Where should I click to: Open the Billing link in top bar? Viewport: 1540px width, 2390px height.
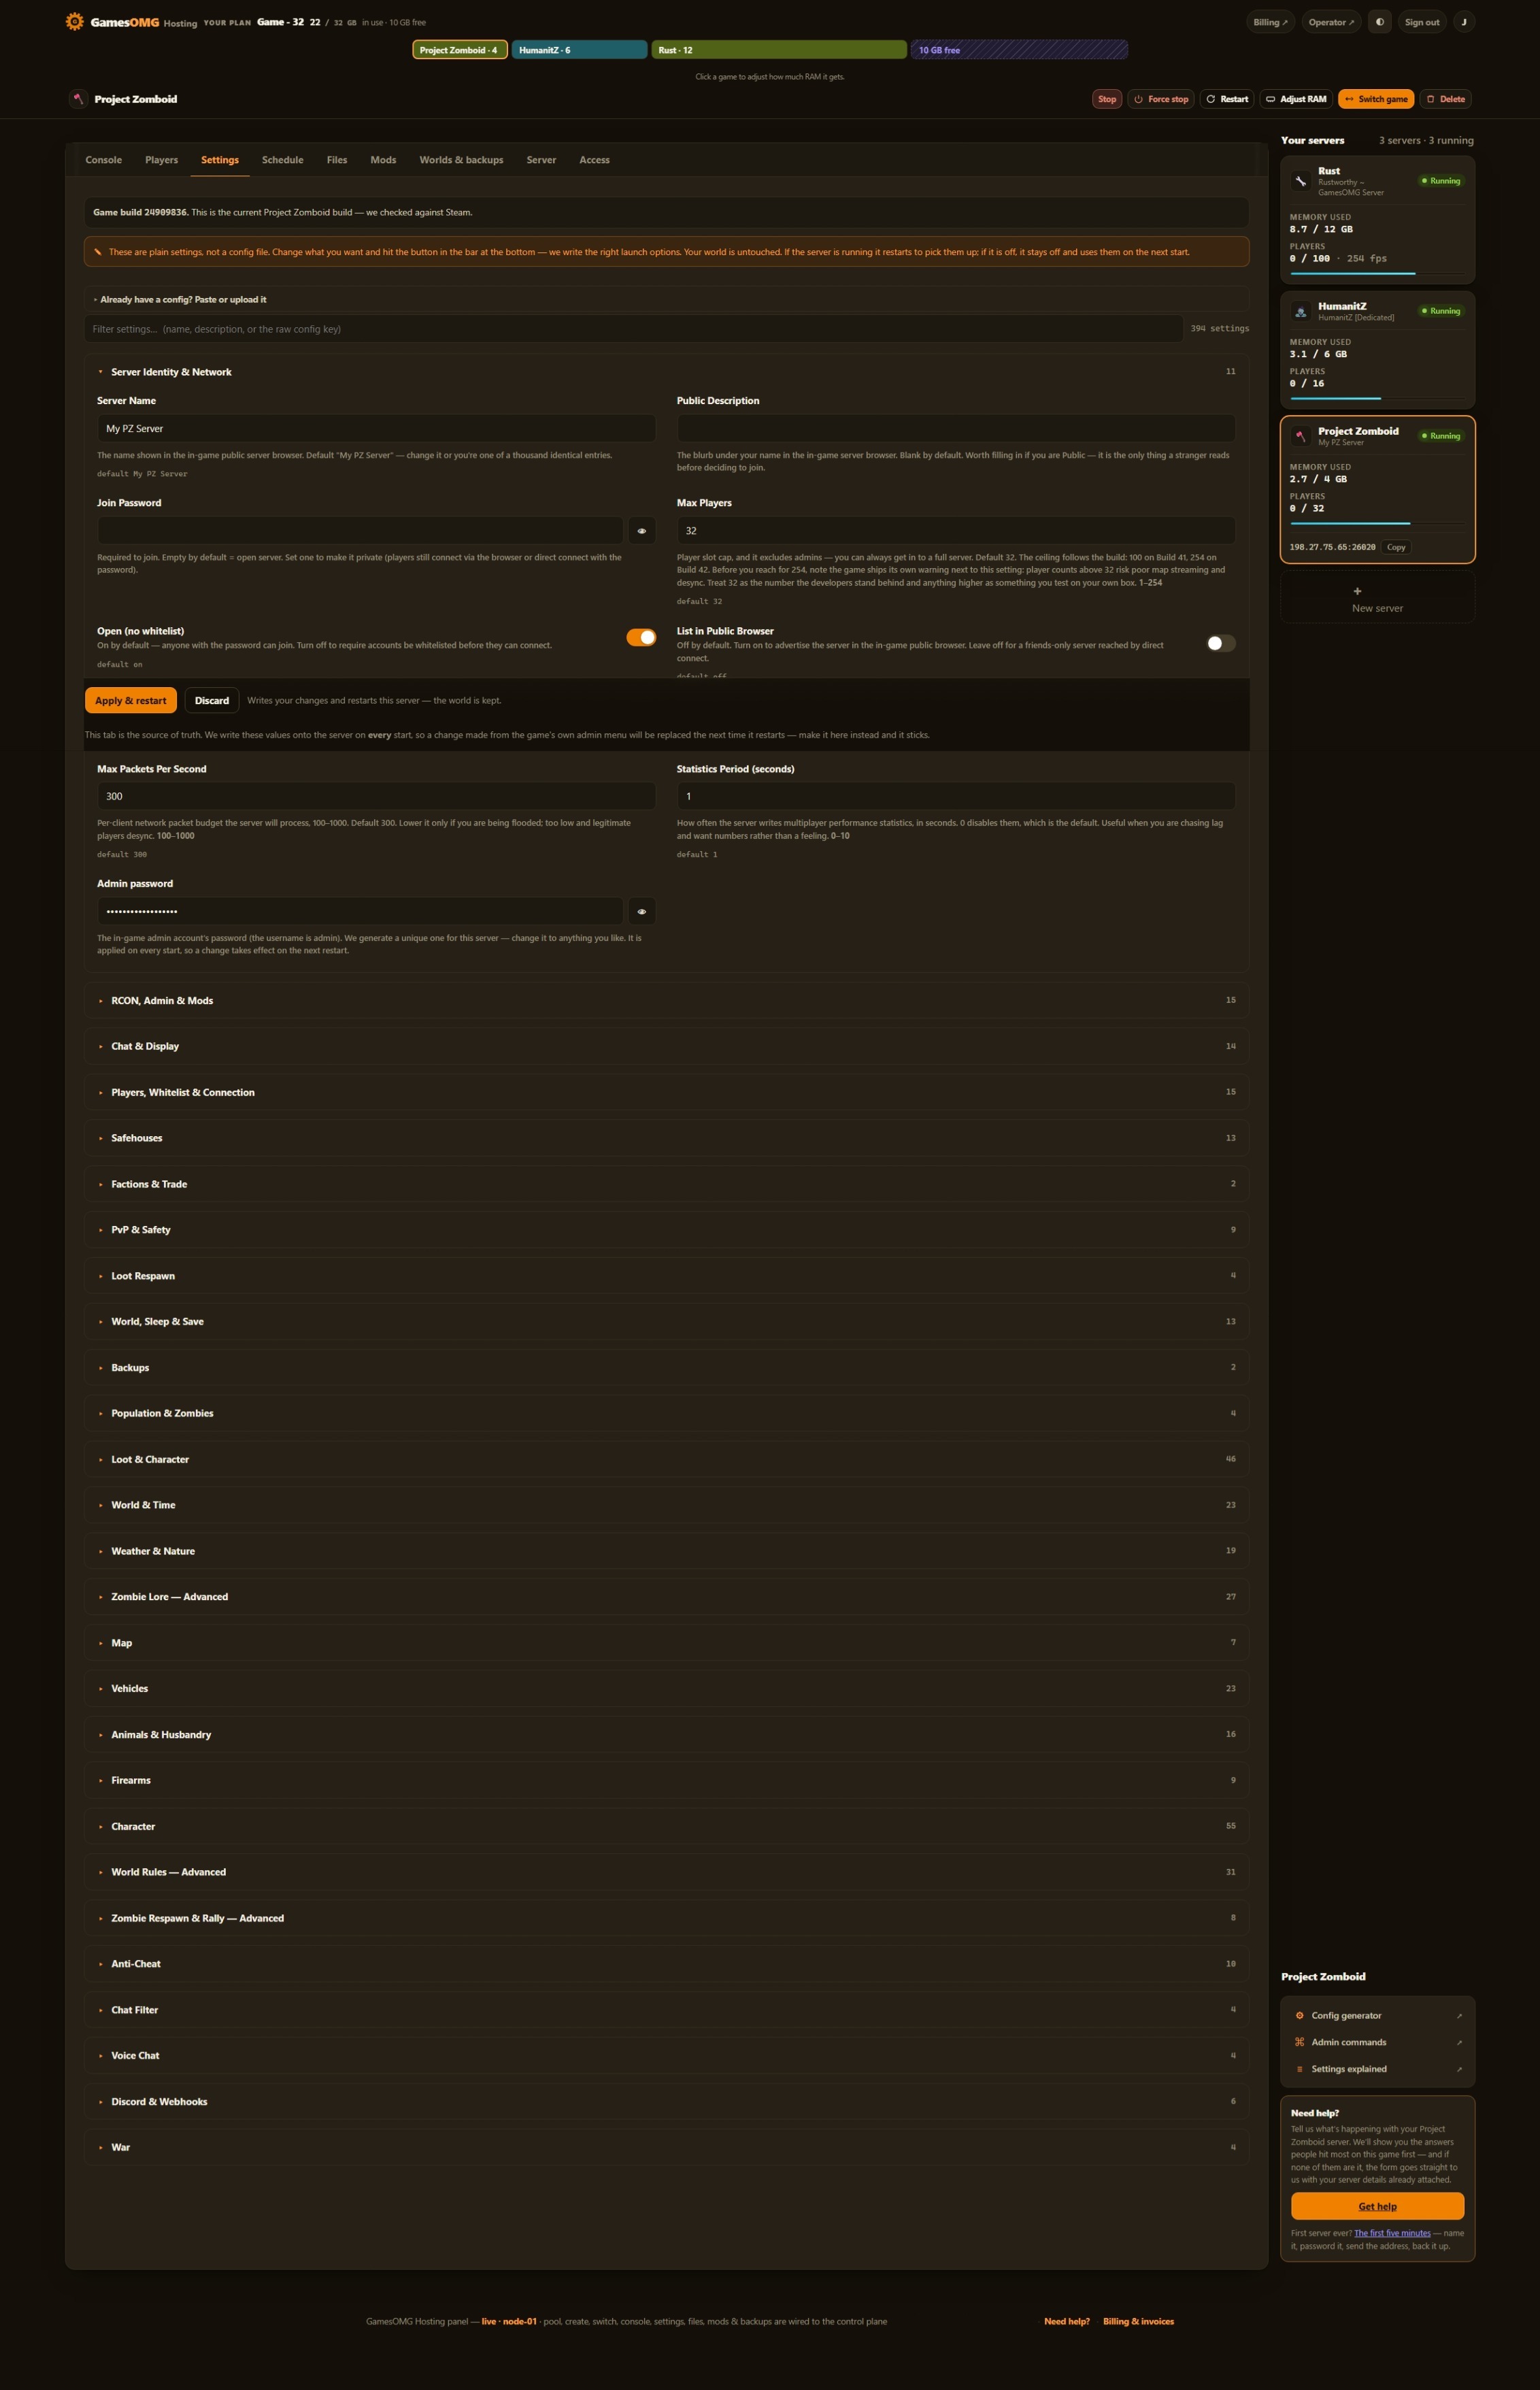click(x=1270, y=22)
